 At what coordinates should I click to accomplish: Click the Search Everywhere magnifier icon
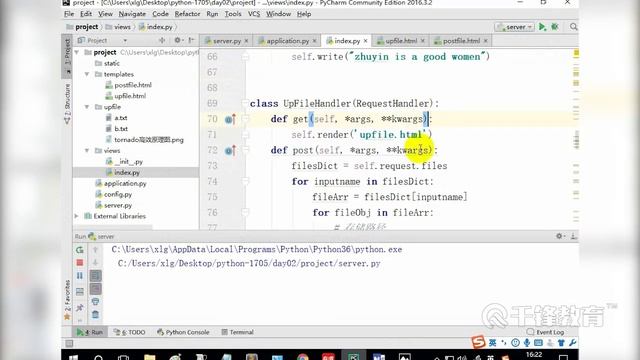tap(573, 27)
